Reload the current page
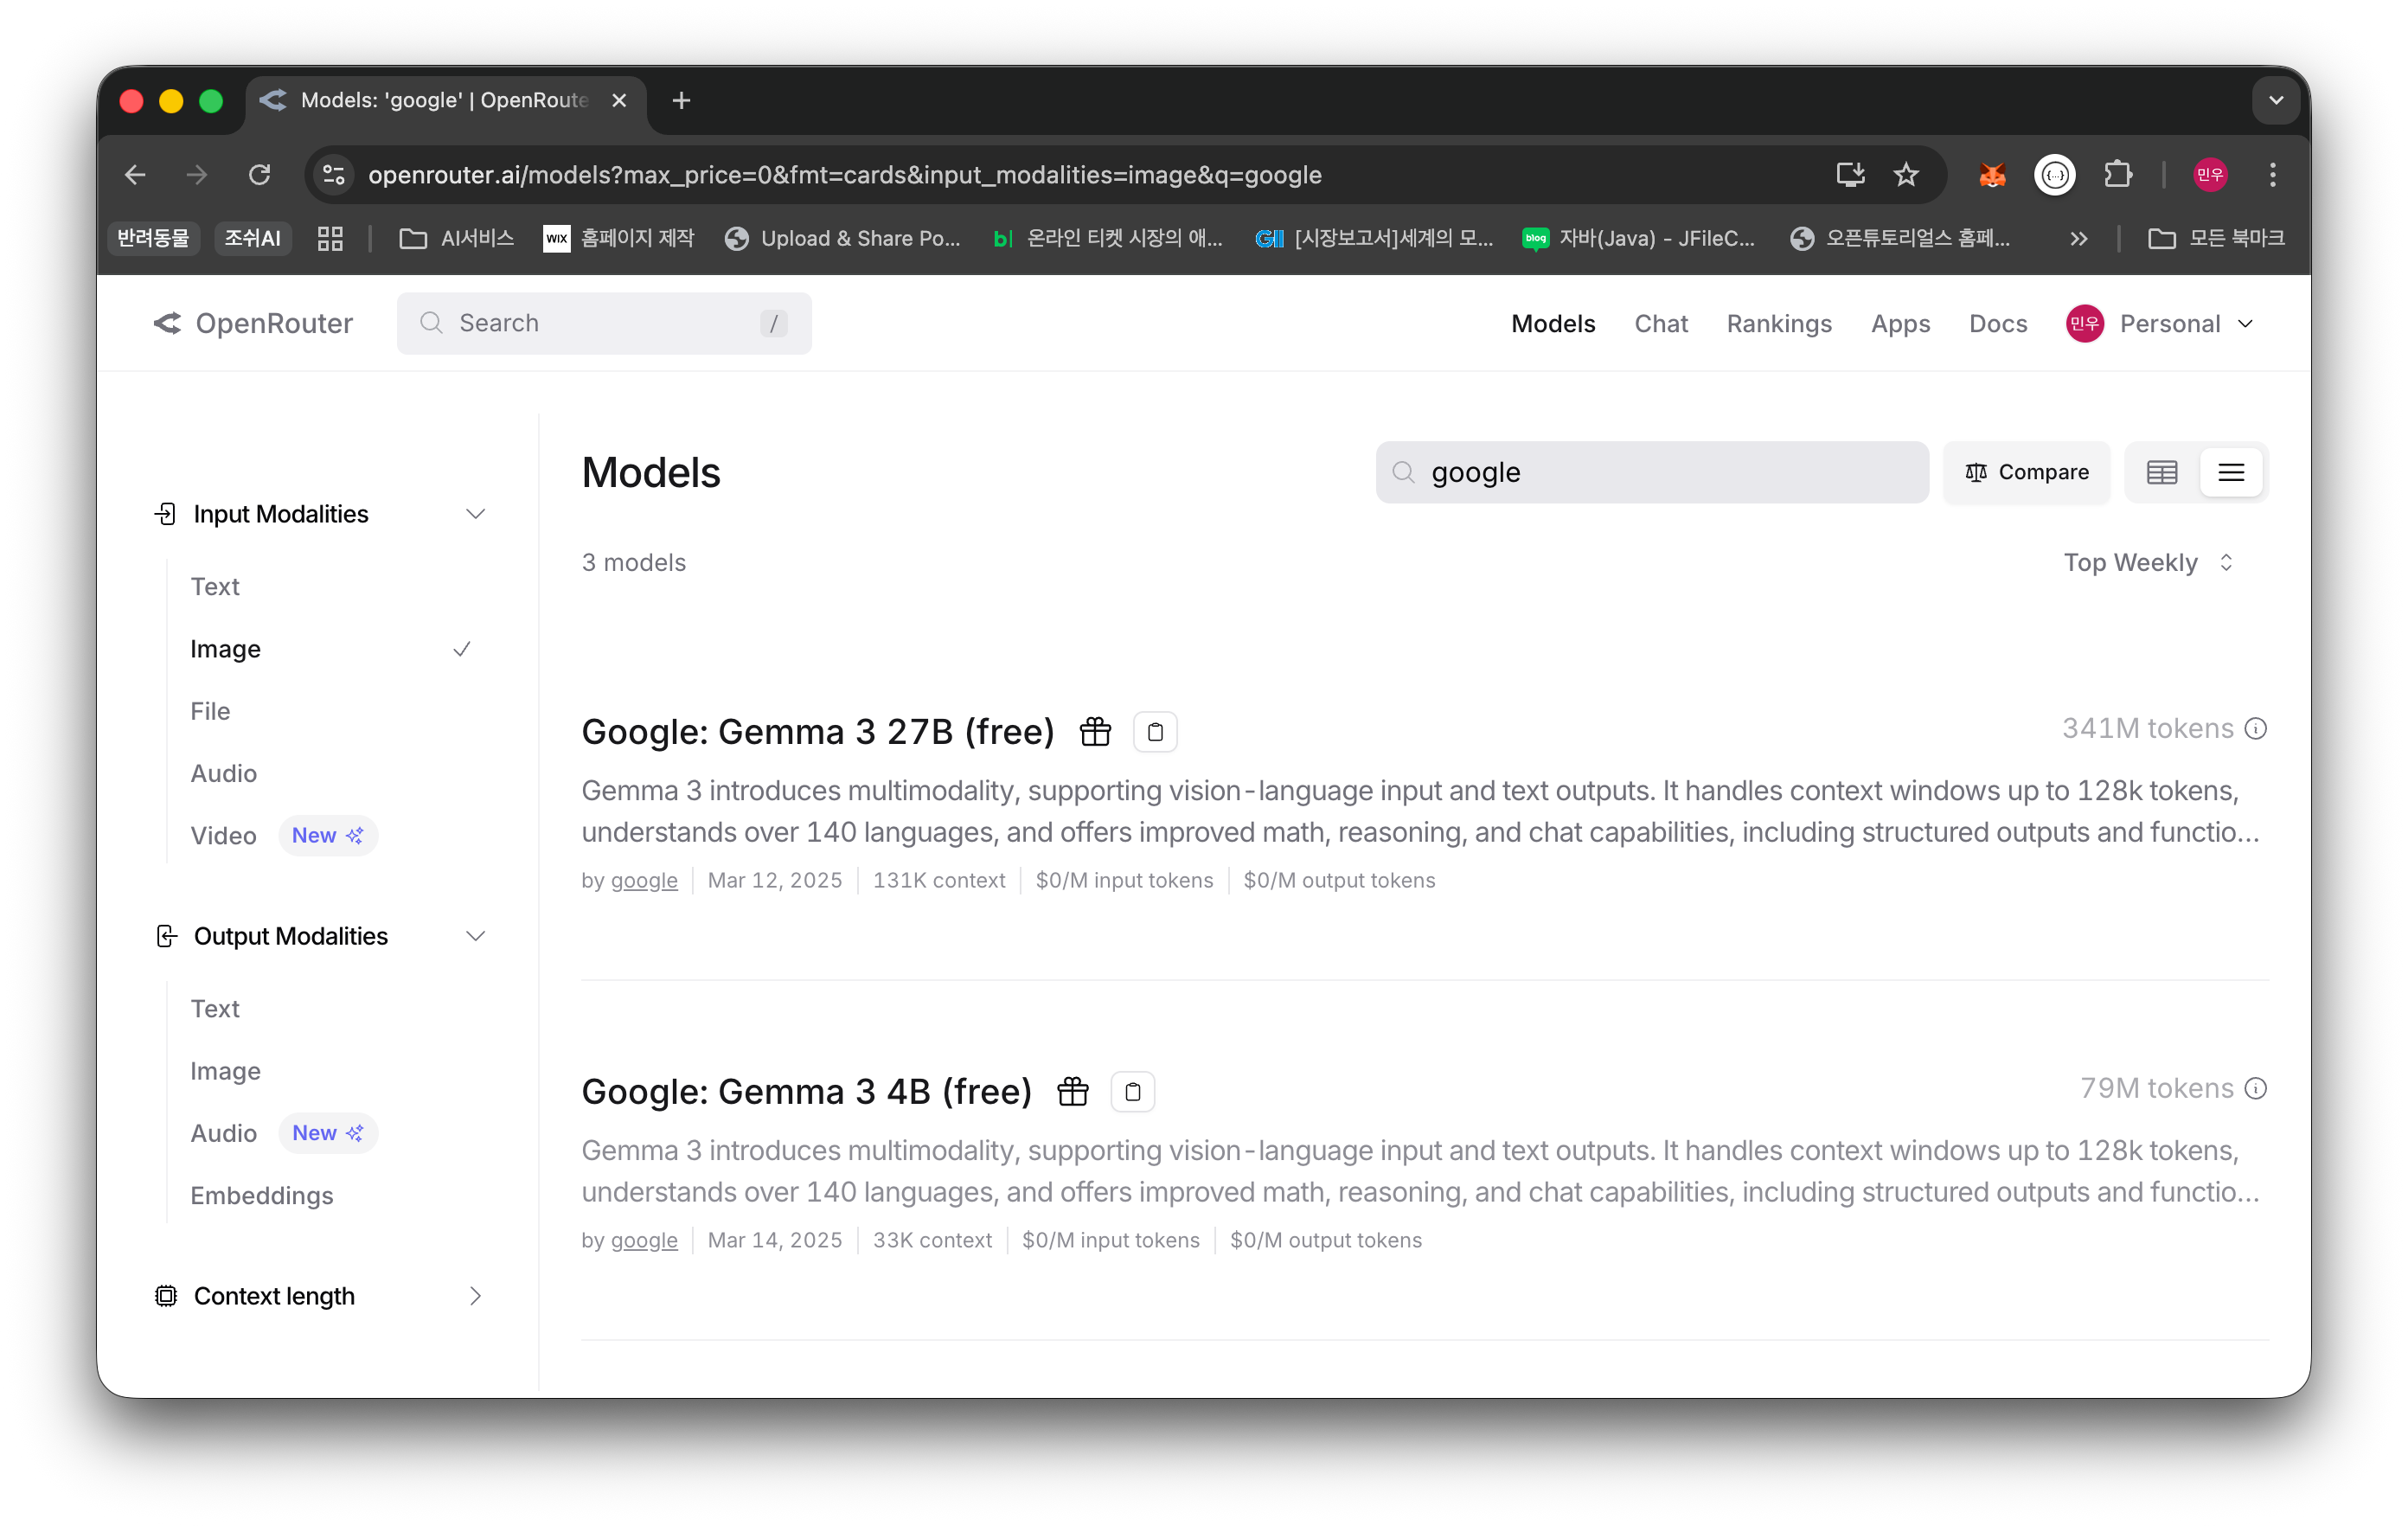The width and height of the screenshot is (2408, 1526). (260, 175)
